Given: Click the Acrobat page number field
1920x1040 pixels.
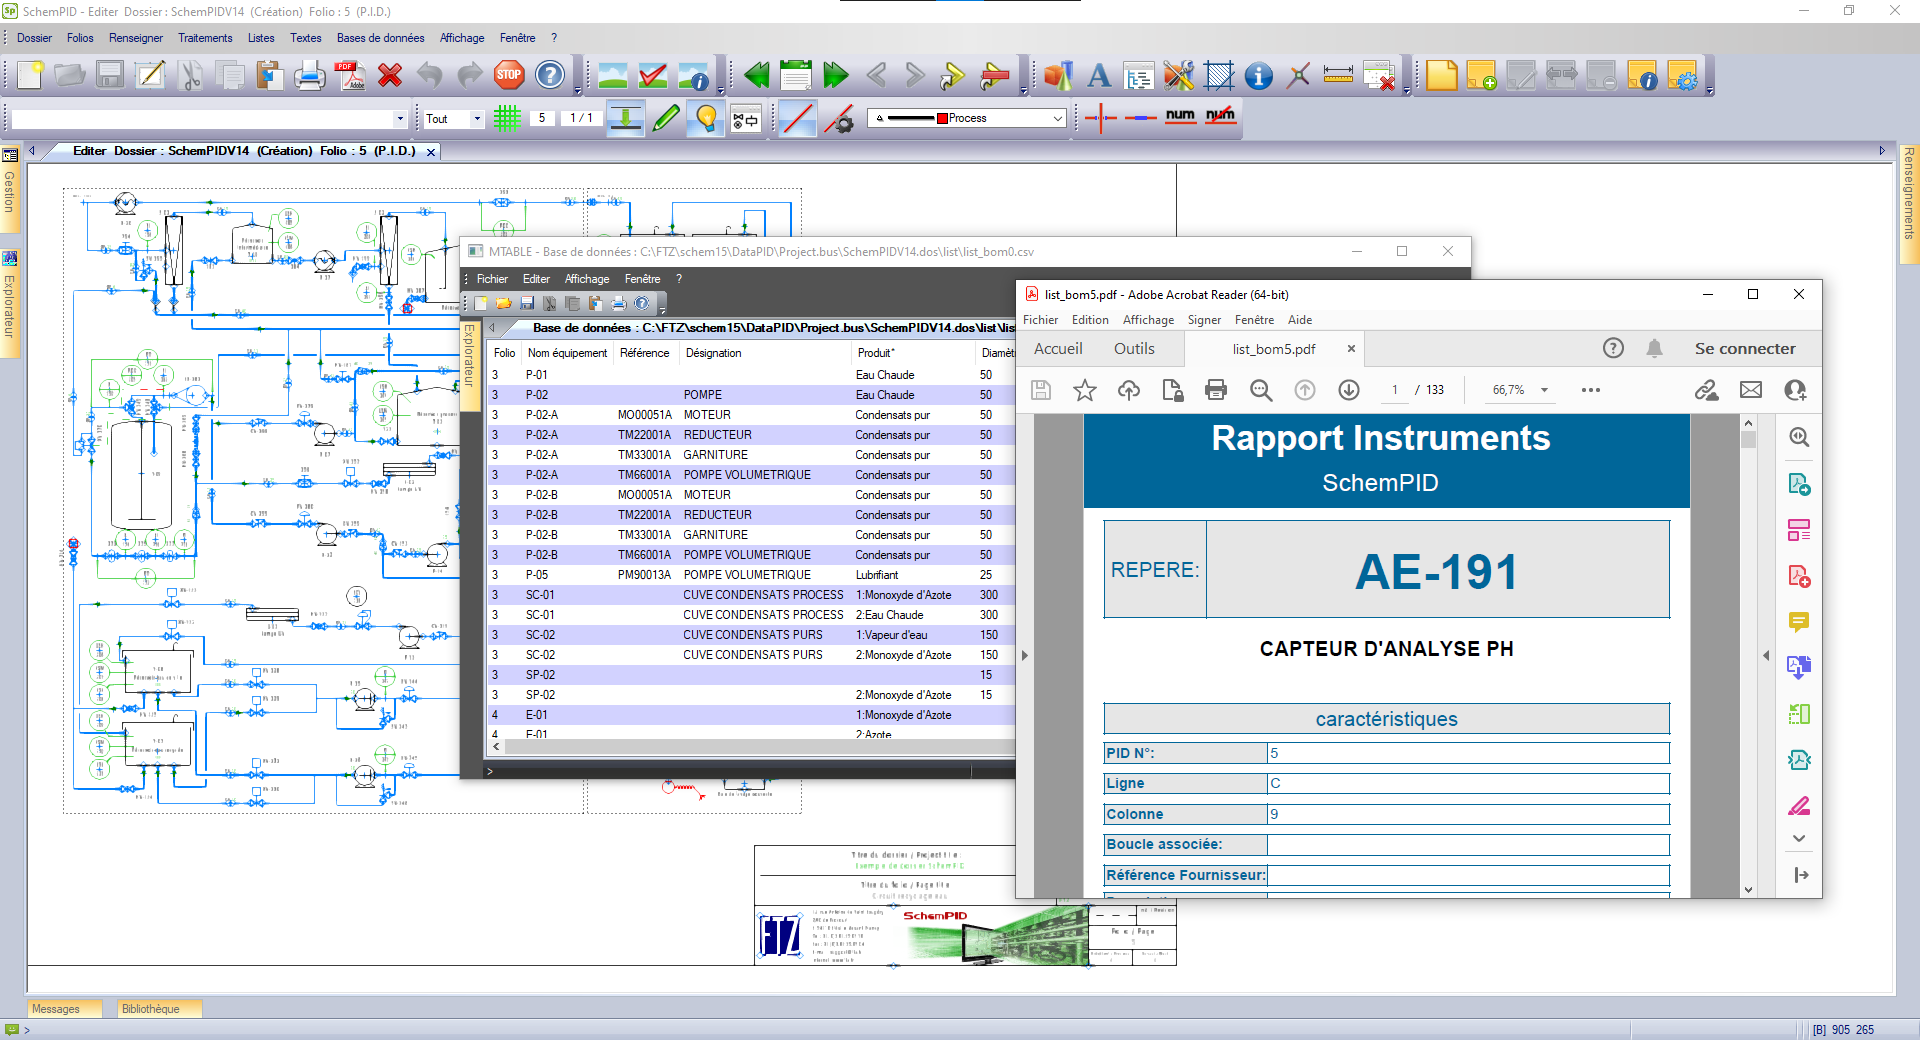Looking at the screenshot, I should [x=1394, y=390].
